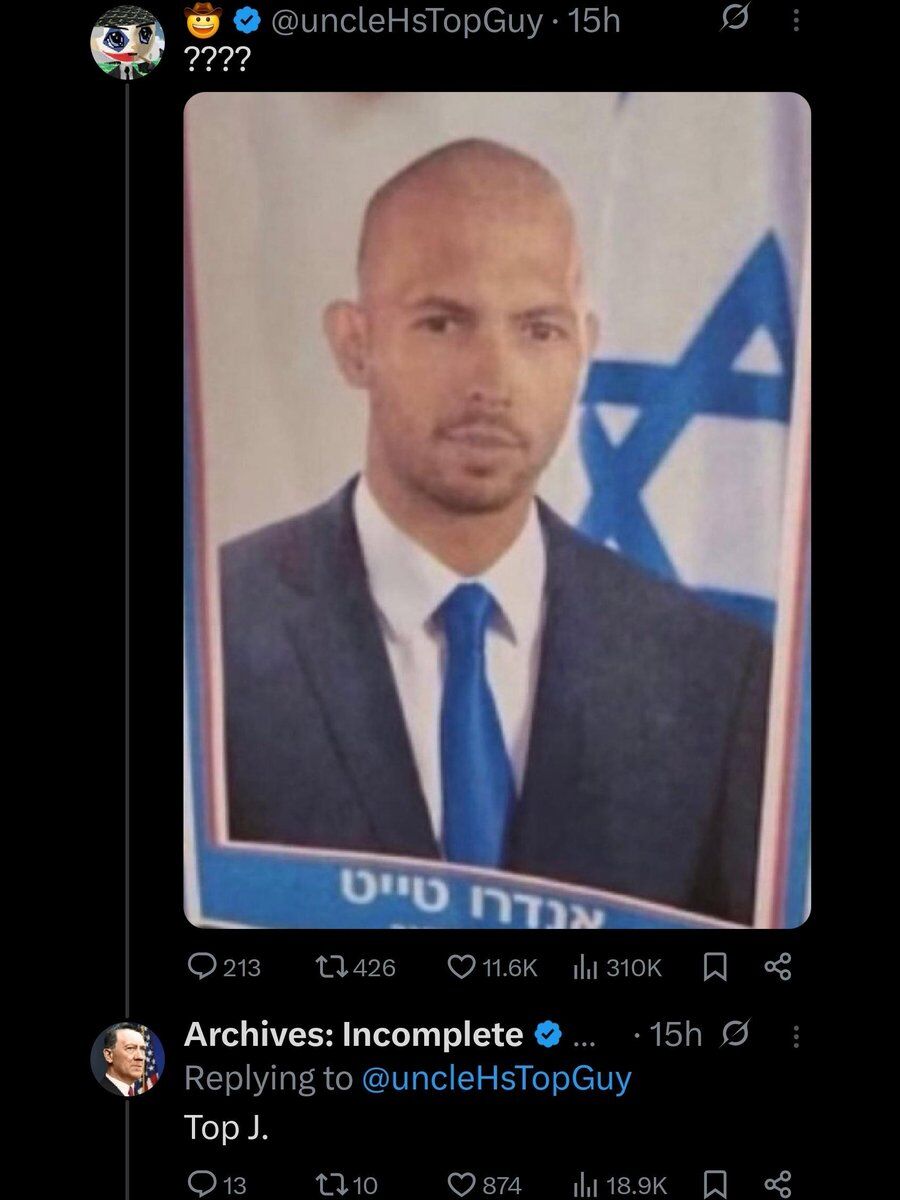The height and width of the screenshot is (1200, 900).
Task: Open the three-dot menu on the top post
Action: coord(795,21)
